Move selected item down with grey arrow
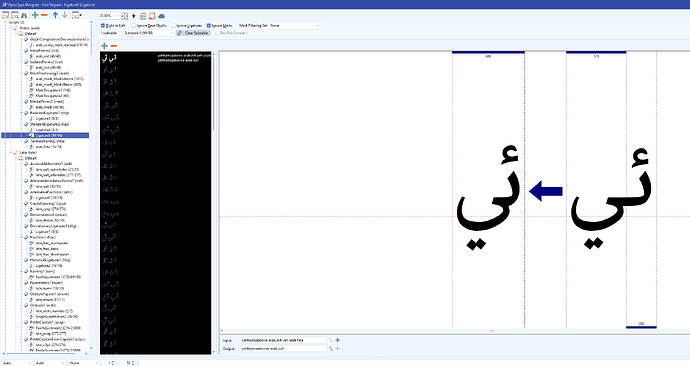 pos(65,15)
